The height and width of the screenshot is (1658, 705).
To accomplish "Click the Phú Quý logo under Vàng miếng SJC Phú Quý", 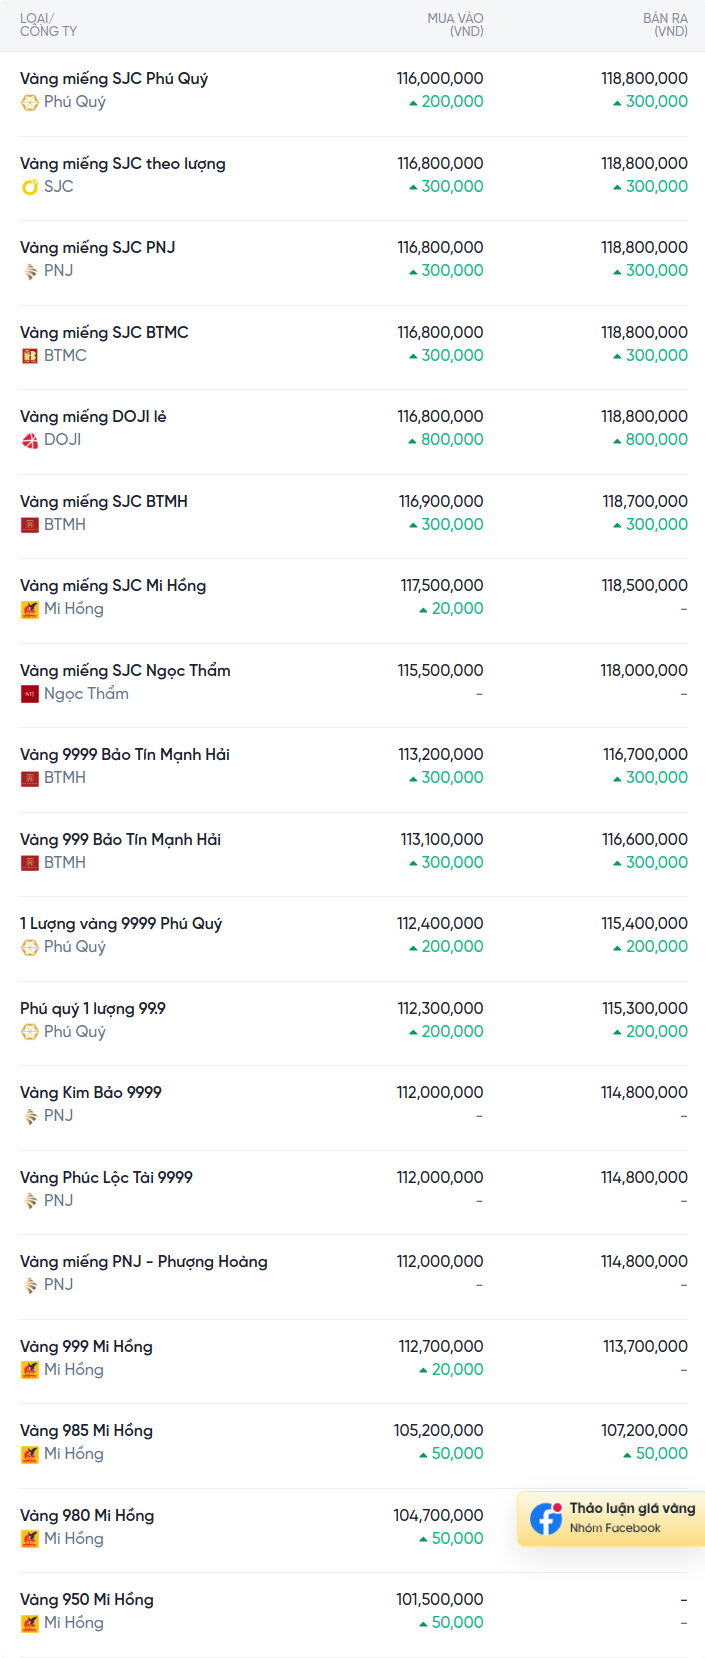I will click(x=30, y=102).
